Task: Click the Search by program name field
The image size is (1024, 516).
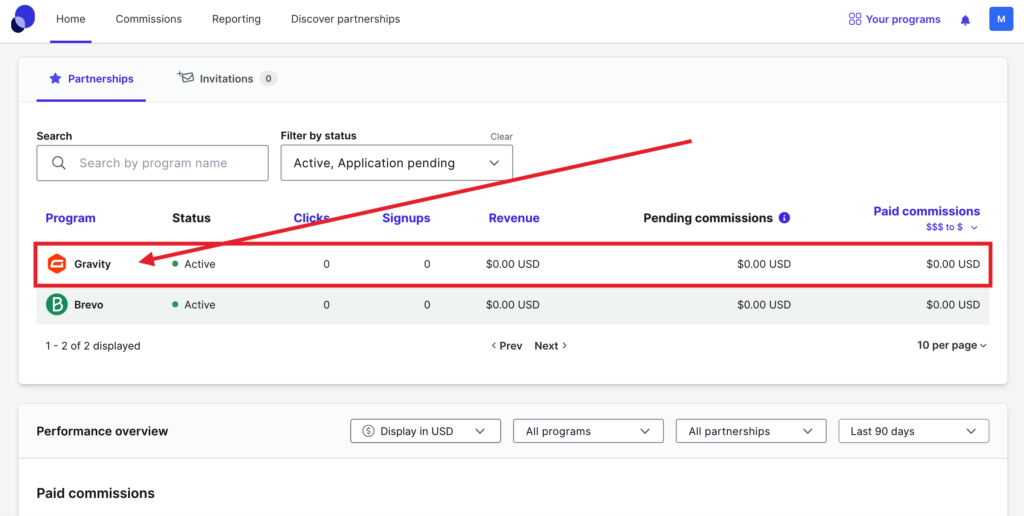Action: pyautogui.click(x=152, y=163)
